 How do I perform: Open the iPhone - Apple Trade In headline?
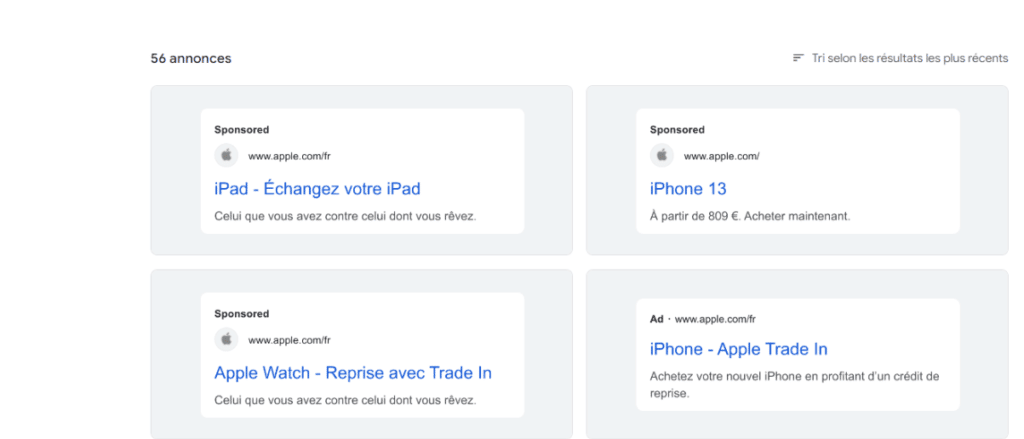(739, 350)
